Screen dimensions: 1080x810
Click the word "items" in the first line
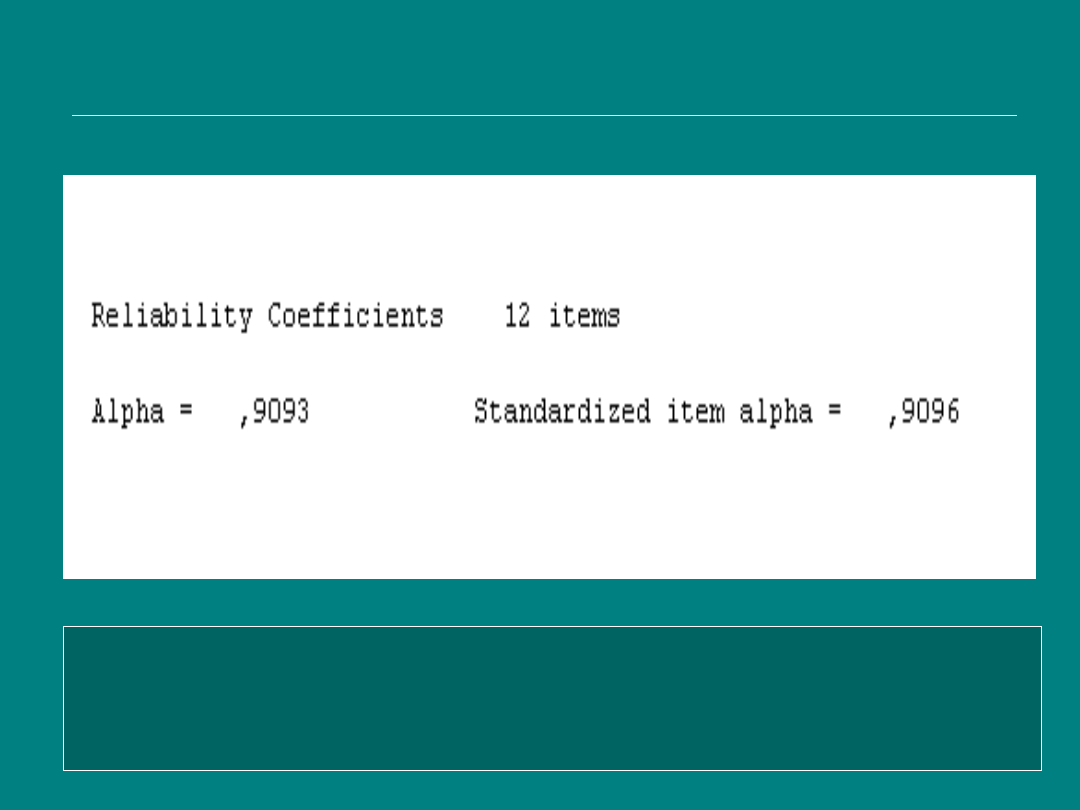coord(585,317)
